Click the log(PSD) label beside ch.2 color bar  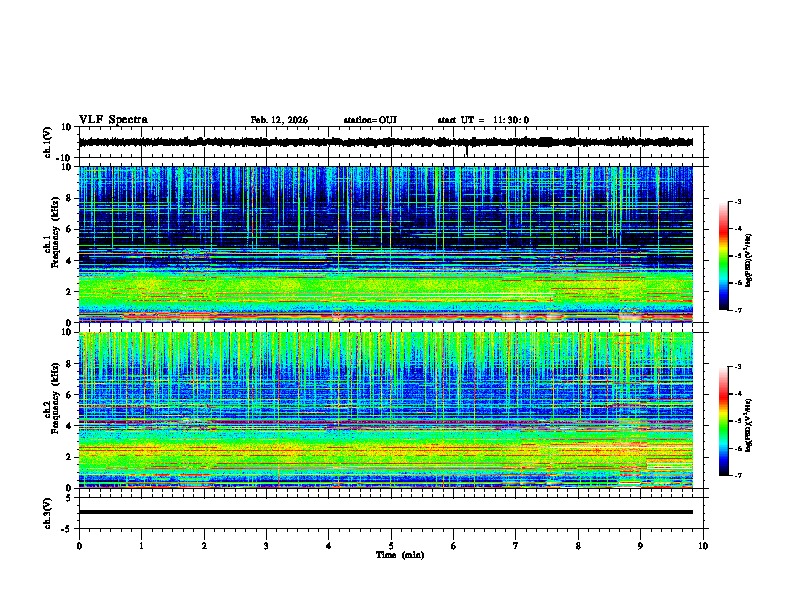pos(749,425)
